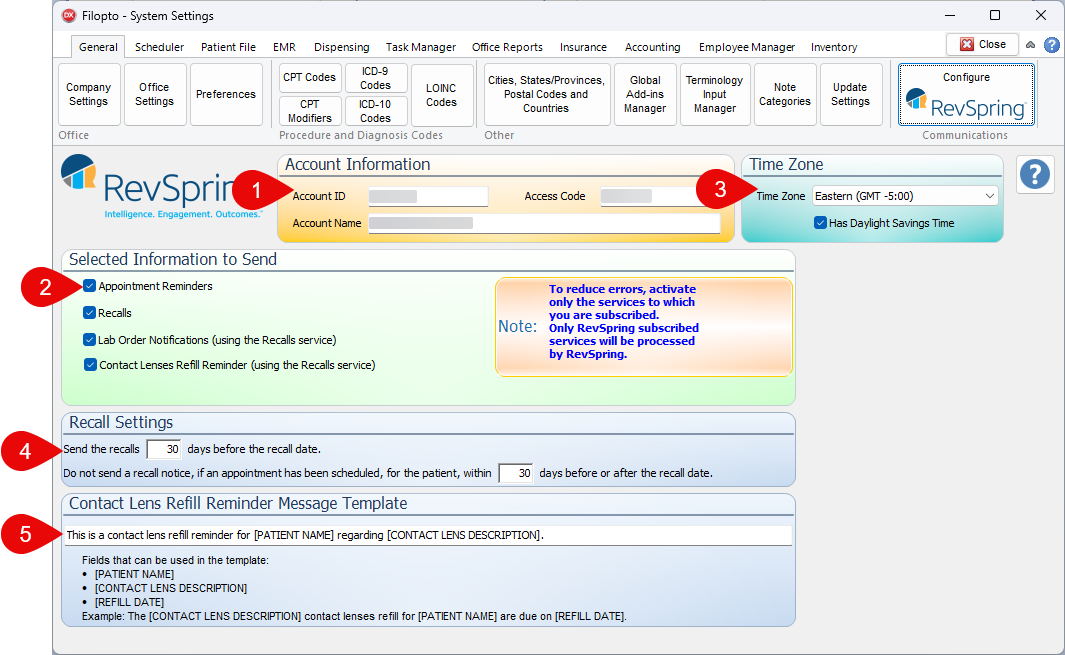Click the blue 'To reduce errors' note text

click(624, 321)
